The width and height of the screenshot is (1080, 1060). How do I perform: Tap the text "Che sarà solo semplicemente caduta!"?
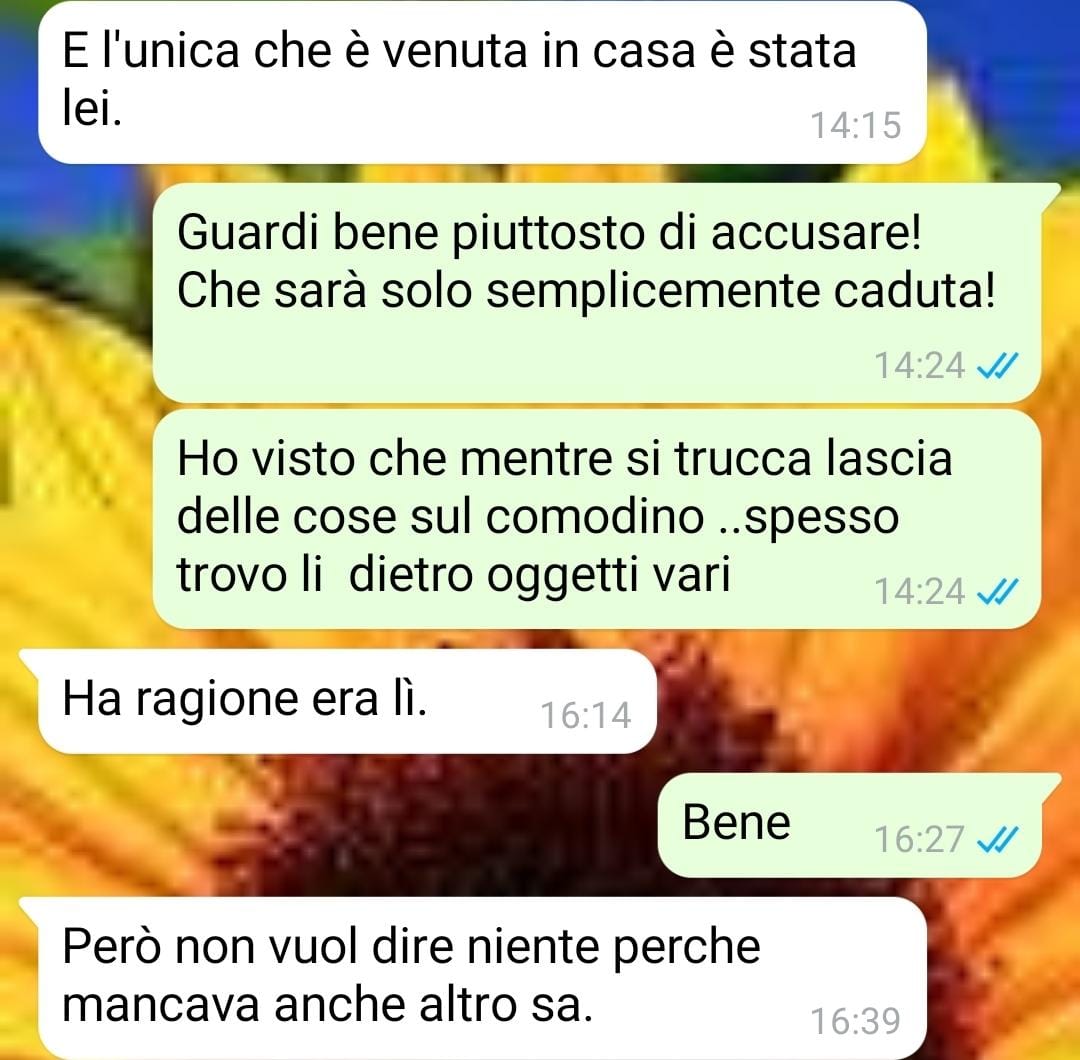[586, 291]
